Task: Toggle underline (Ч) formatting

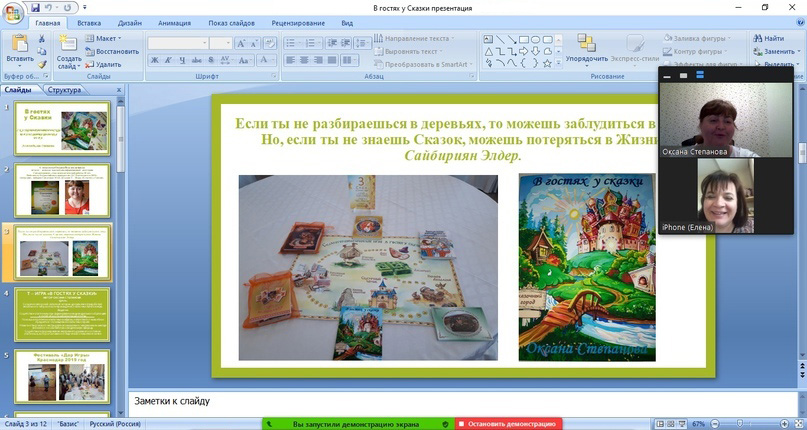Action: click(182, 60)
